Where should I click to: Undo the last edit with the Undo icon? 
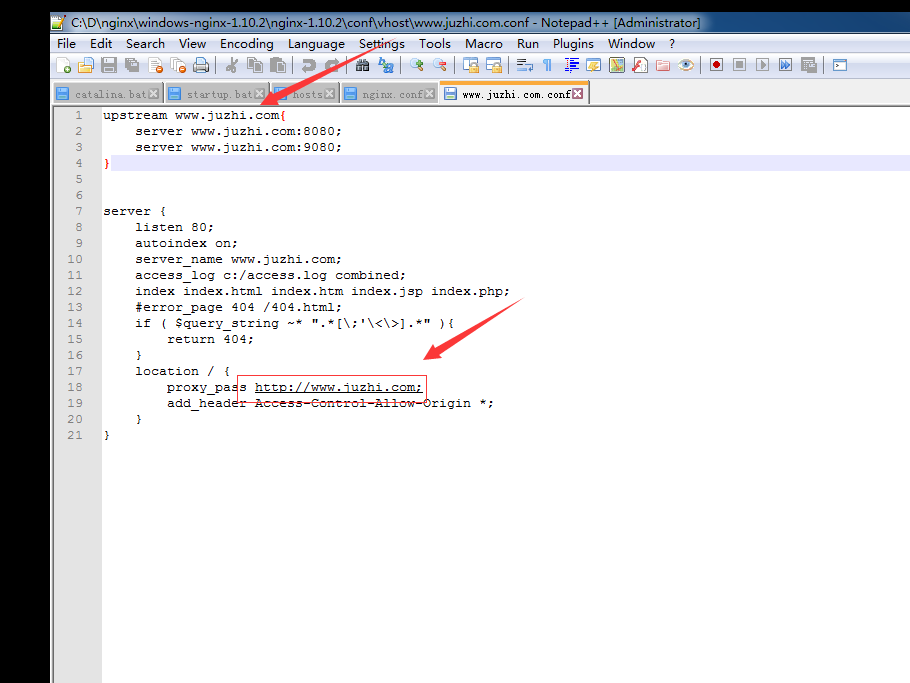[x=308, y=66]
